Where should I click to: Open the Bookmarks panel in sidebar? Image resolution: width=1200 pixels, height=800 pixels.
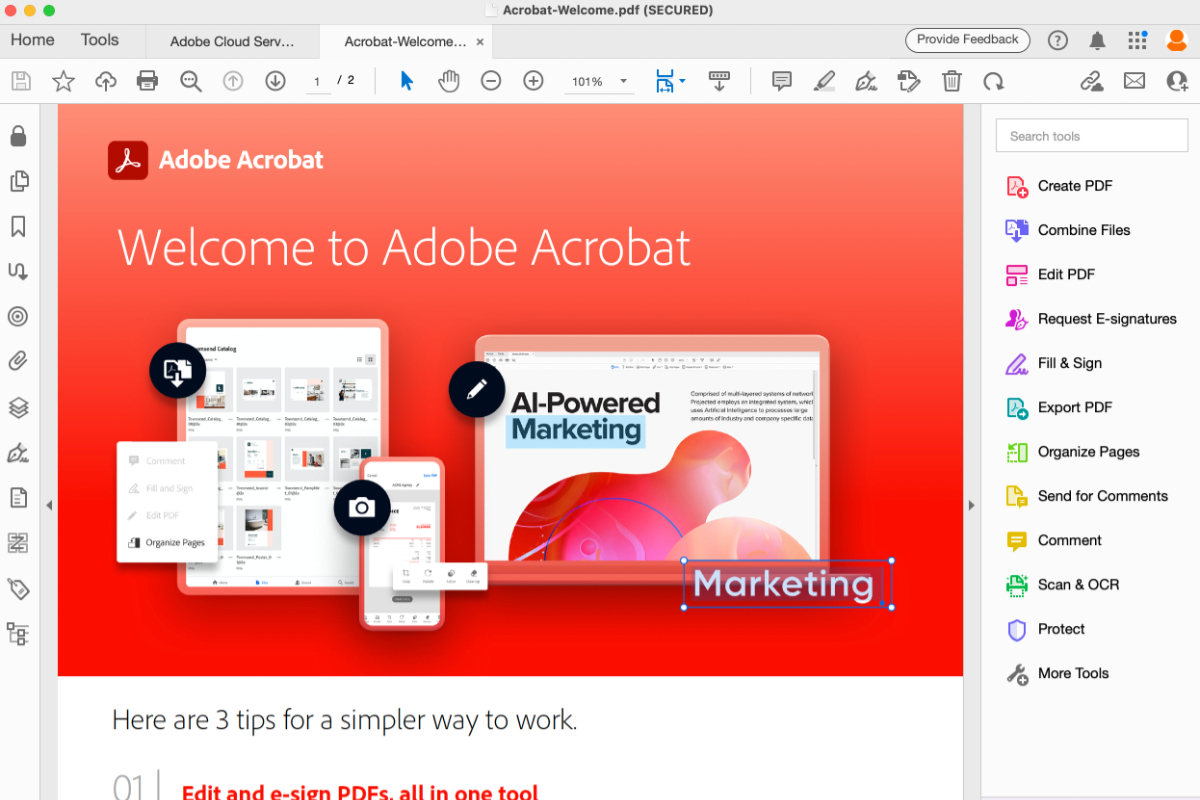(x=18, y=227)
